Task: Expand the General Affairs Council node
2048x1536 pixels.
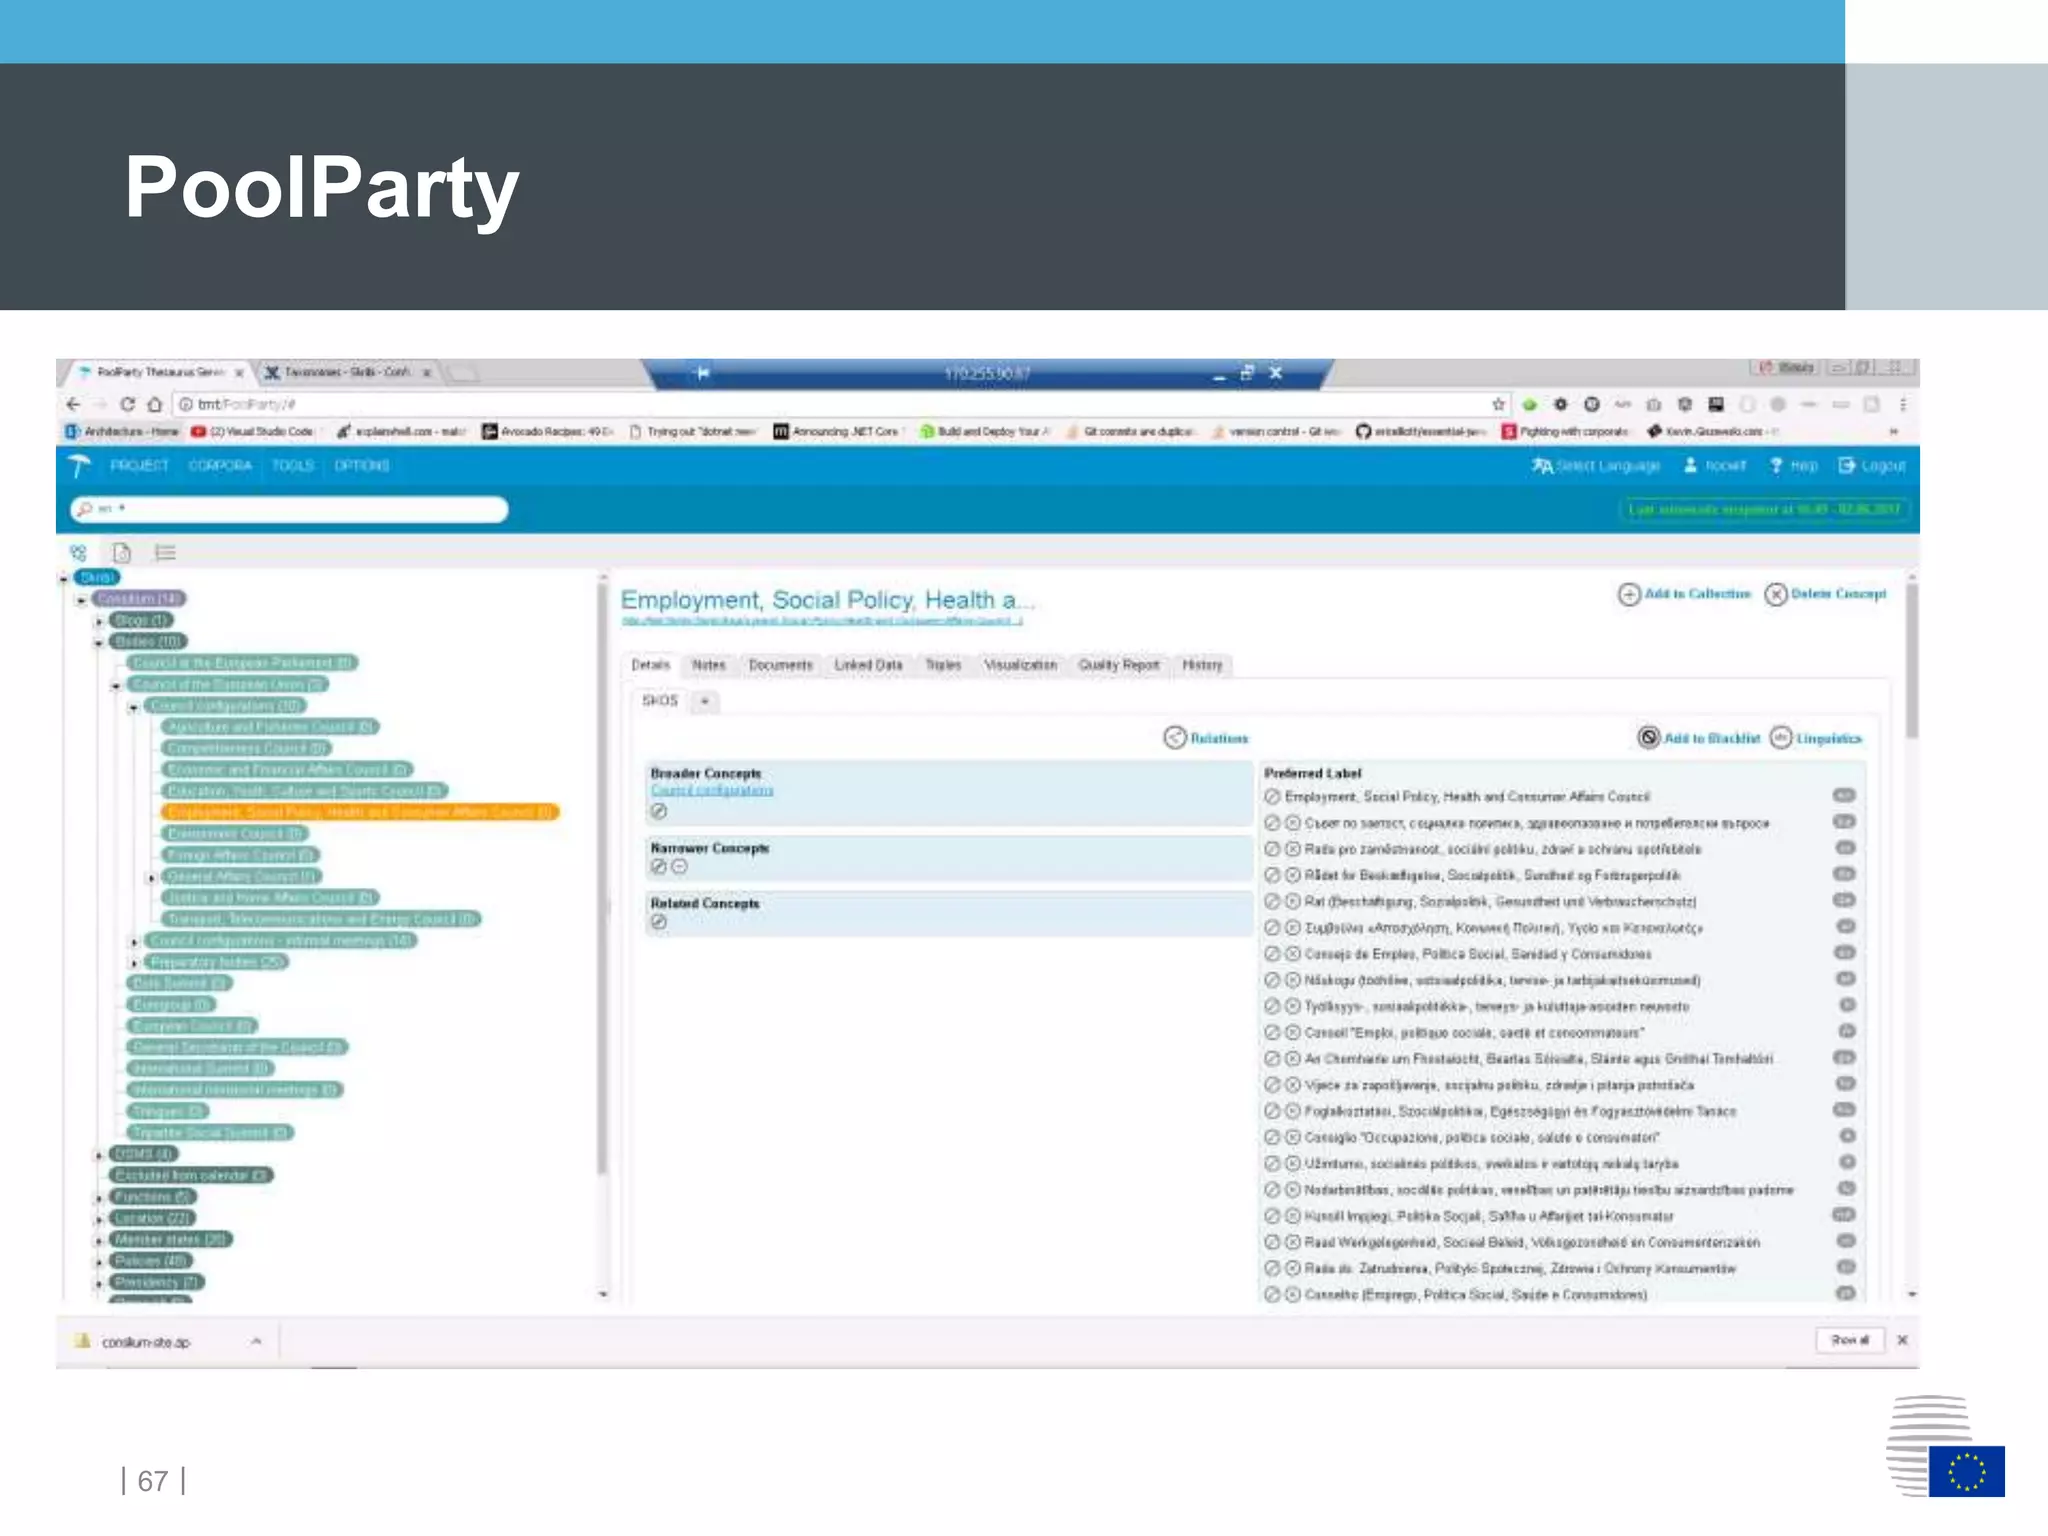Action: 151,877
